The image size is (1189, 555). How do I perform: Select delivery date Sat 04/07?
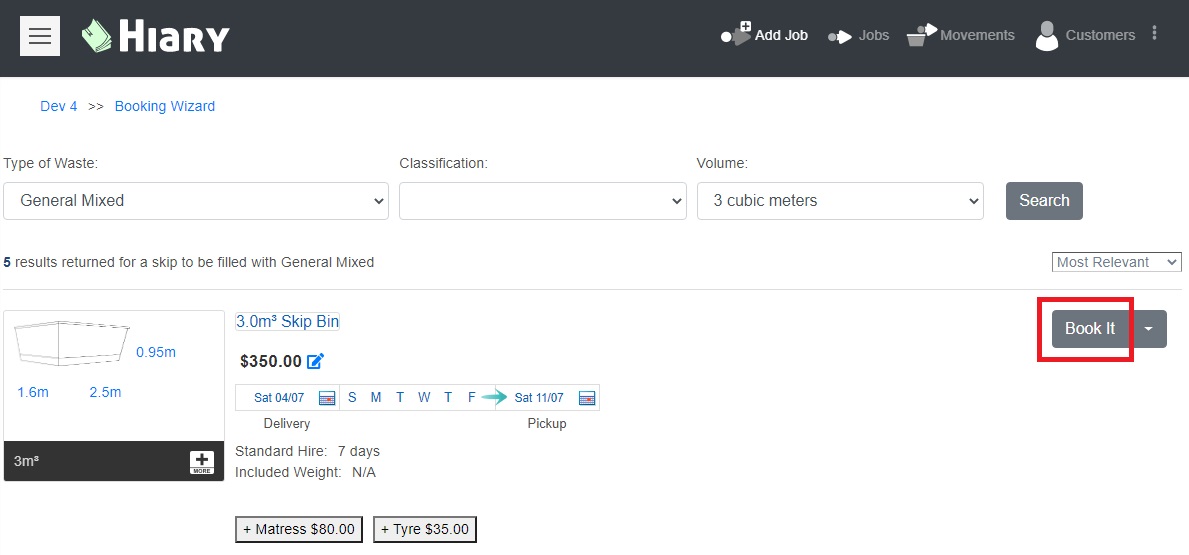pyautogui.click(x=279, y=397)
